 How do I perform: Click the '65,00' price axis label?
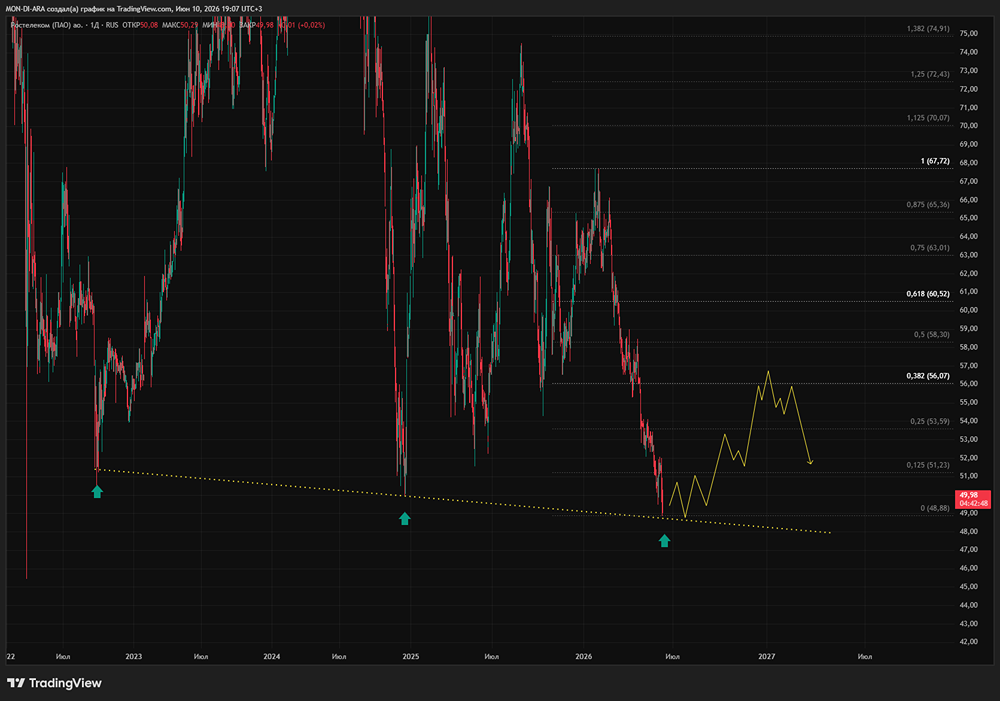[x=968, y=218]
